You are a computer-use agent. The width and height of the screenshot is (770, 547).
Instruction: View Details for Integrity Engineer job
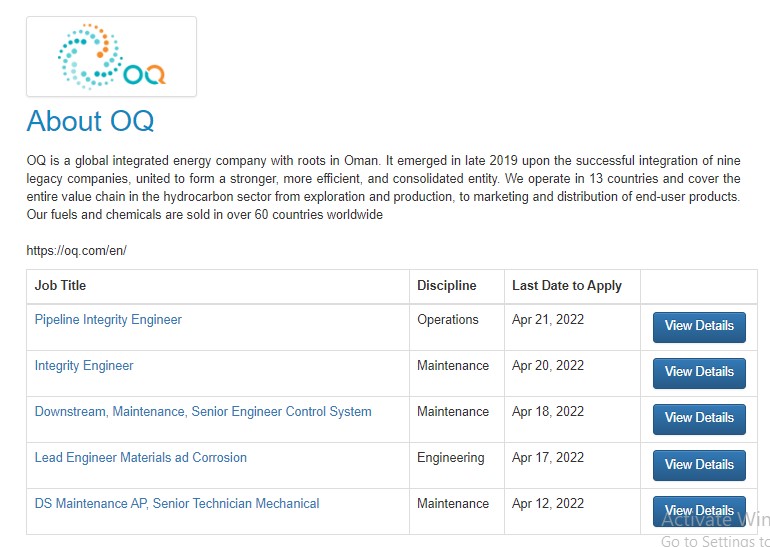click(x=699, y=373)
